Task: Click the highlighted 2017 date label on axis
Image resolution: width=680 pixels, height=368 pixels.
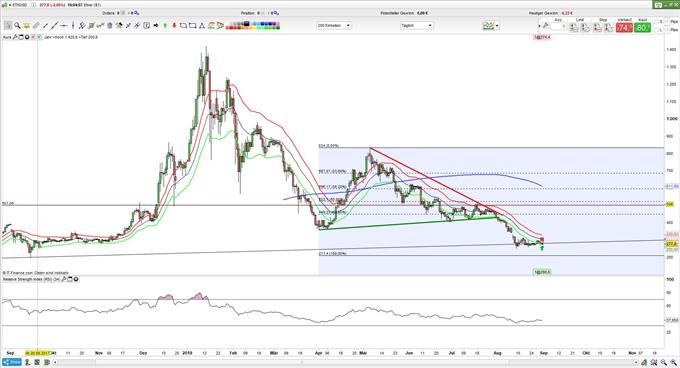Action: pyautogui.click(x=38, y=353)
